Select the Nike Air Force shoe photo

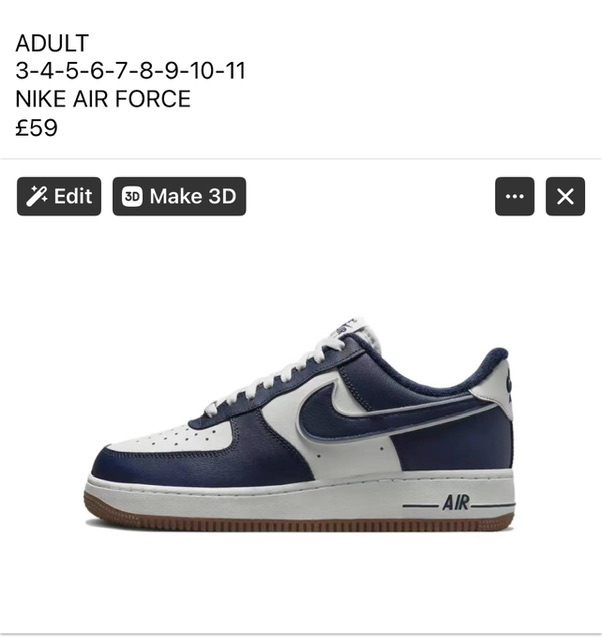(300, 424)
